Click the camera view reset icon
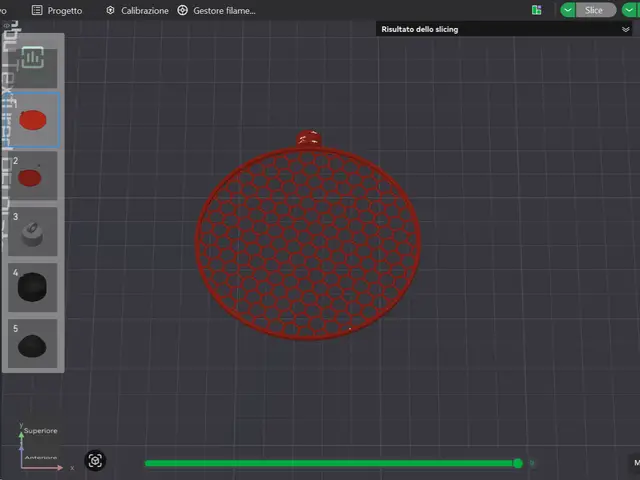Image resolution: width=640 pixels, height=480 pixels. (95, 461)
